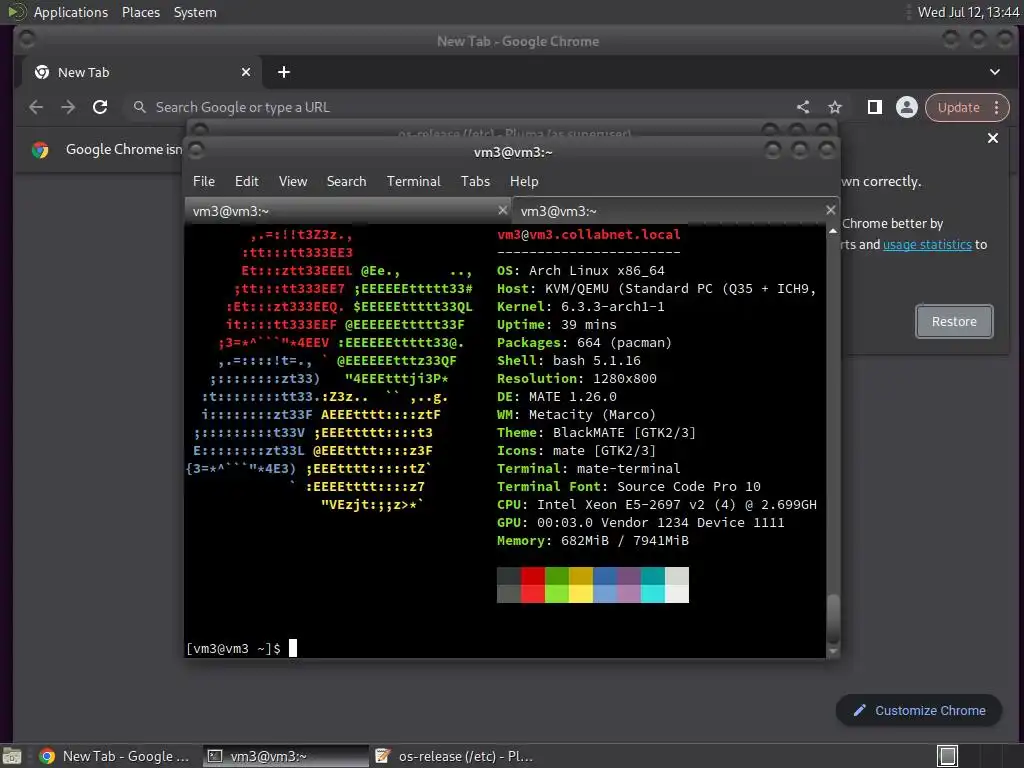Focus the Chrome address bar

(x=457, y=107)
